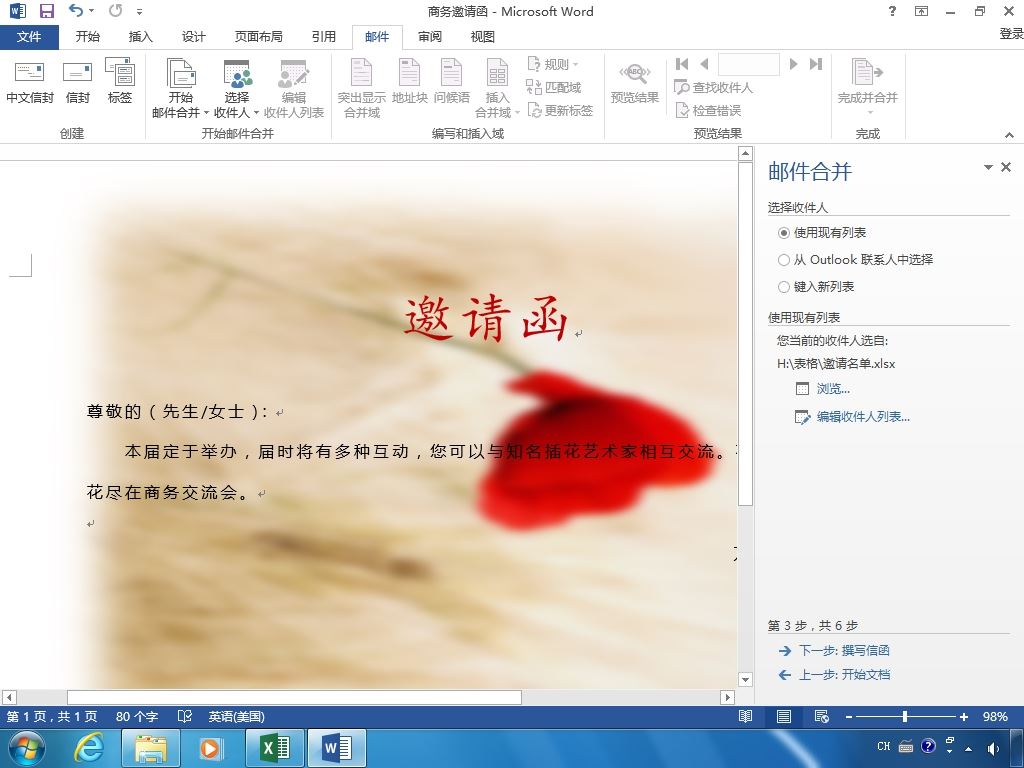The width and height of the screenshot is (1024, 768).
Task: Click 编辑收件人列表 ribbon button
Action: tap(294, 89)
